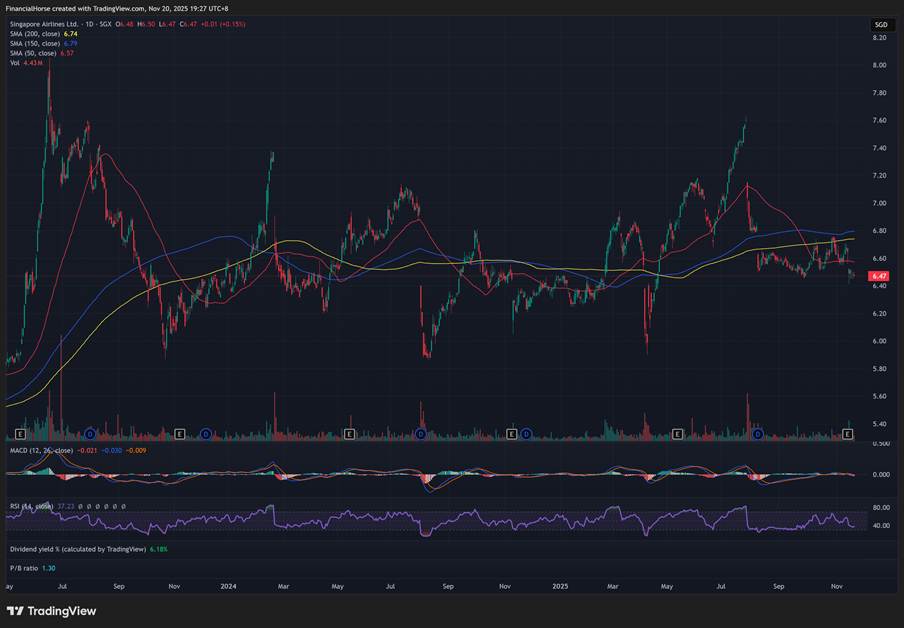Select the MACD (12, 26, close) legend
This screenshot has width=904, height=628.
pos(40,451)
